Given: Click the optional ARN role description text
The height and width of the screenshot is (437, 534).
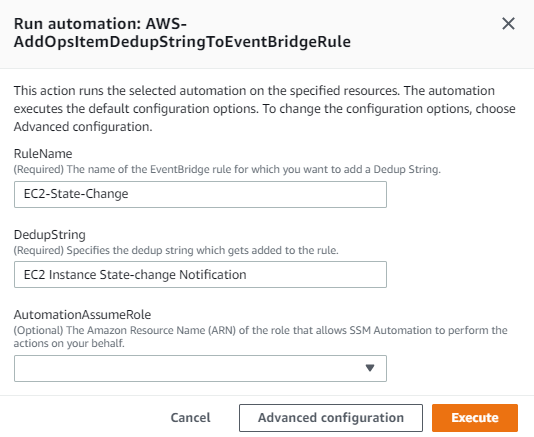Looking at the screenshot, I should point(261,337).
